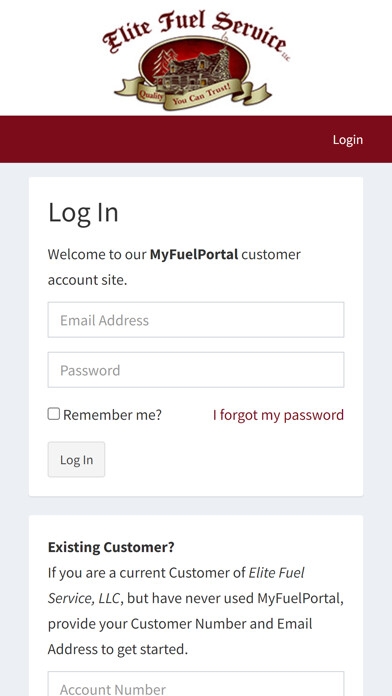Focus the Account Number input field

point(196,684)
